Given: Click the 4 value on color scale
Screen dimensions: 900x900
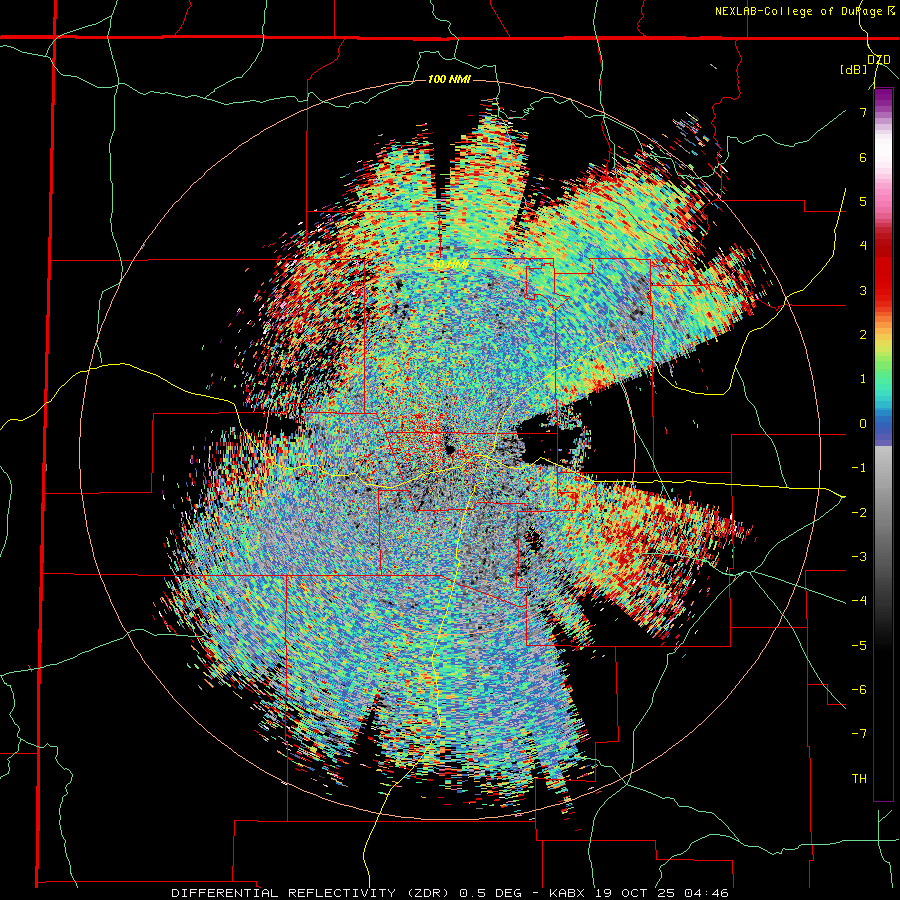Looking at the screenshot, I should (863, 246).
